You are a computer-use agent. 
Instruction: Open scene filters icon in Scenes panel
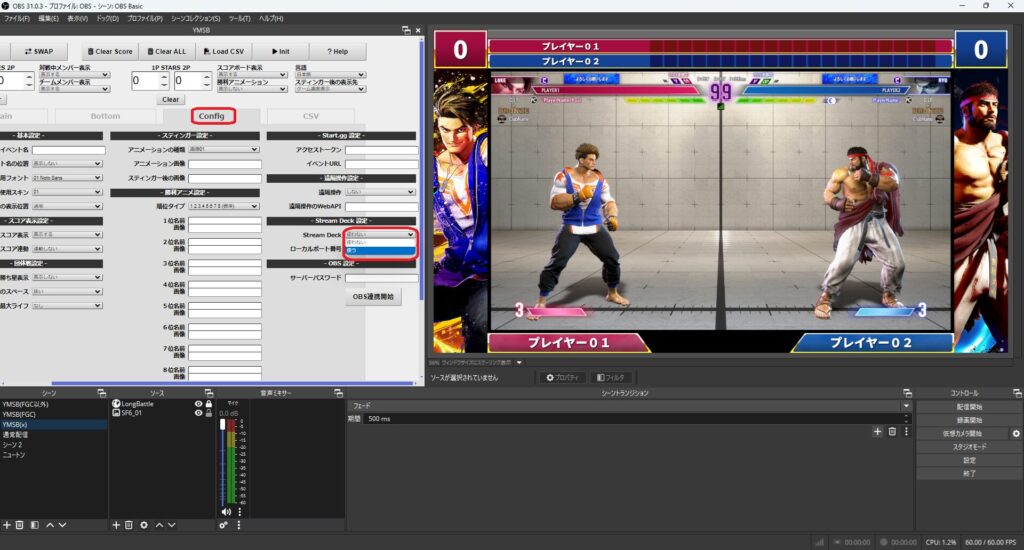pos(35,525)
